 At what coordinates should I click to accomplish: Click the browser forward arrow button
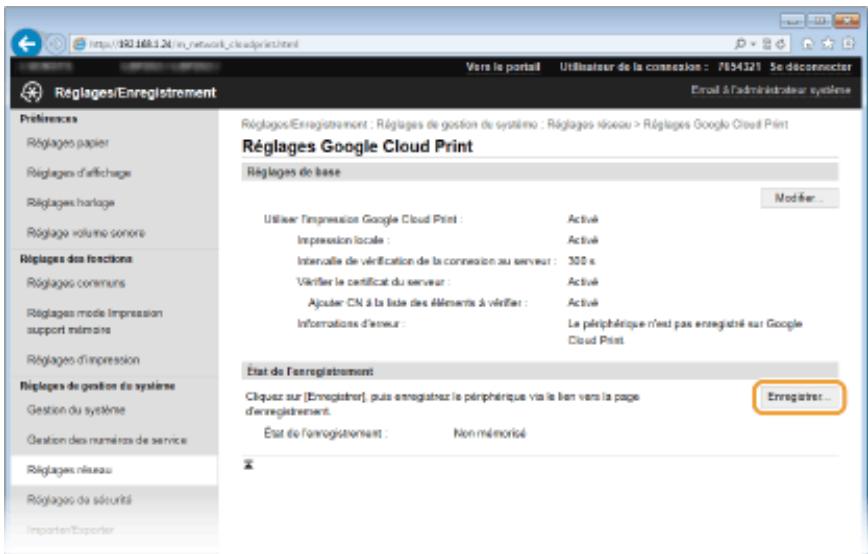tap(55, 43)
